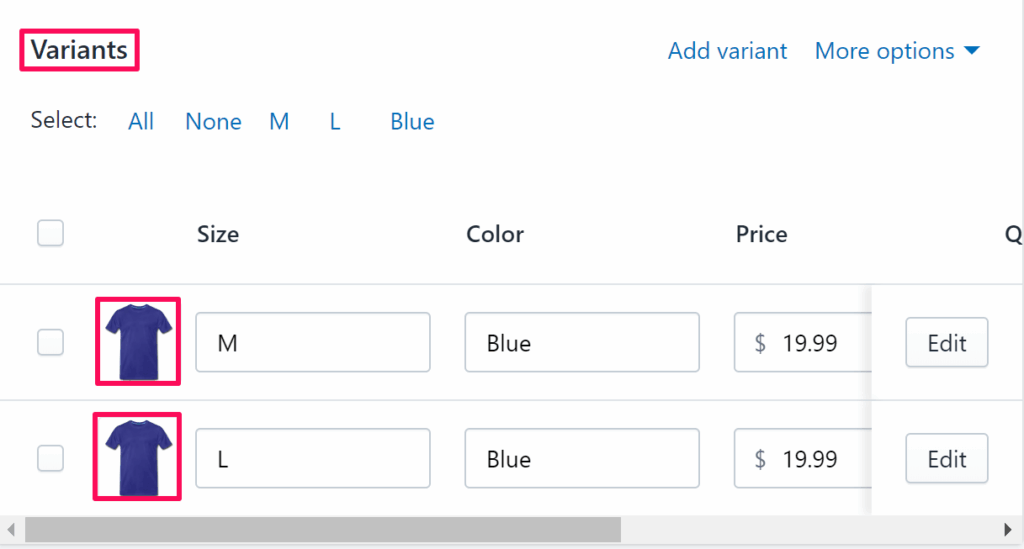This screenshot has width=1024, height=549.
Task: Select all Blue variants link
Action: (412, 122)
